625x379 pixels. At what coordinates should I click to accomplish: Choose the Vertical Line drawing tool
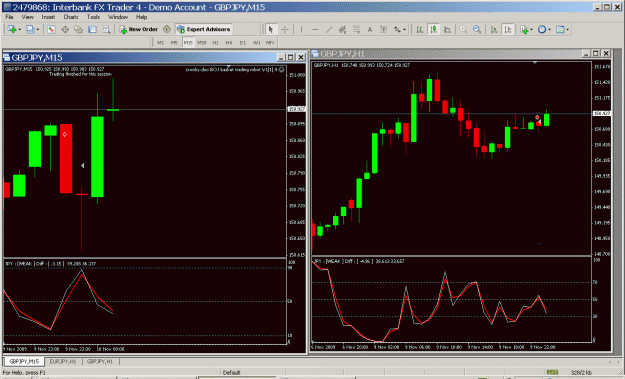pos(301,29)
